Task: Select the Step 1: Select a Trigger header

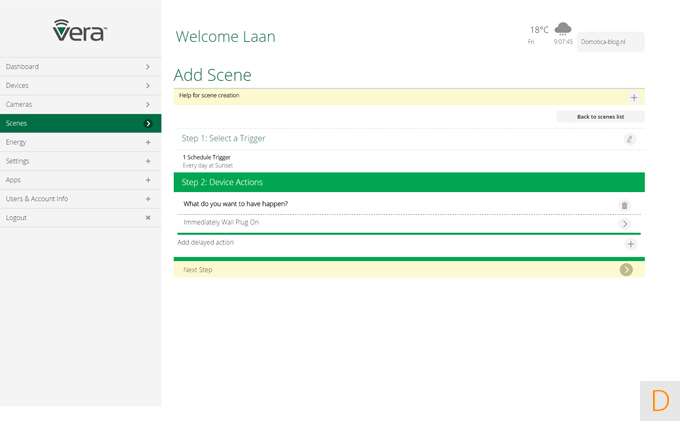Action: [223, 139]
